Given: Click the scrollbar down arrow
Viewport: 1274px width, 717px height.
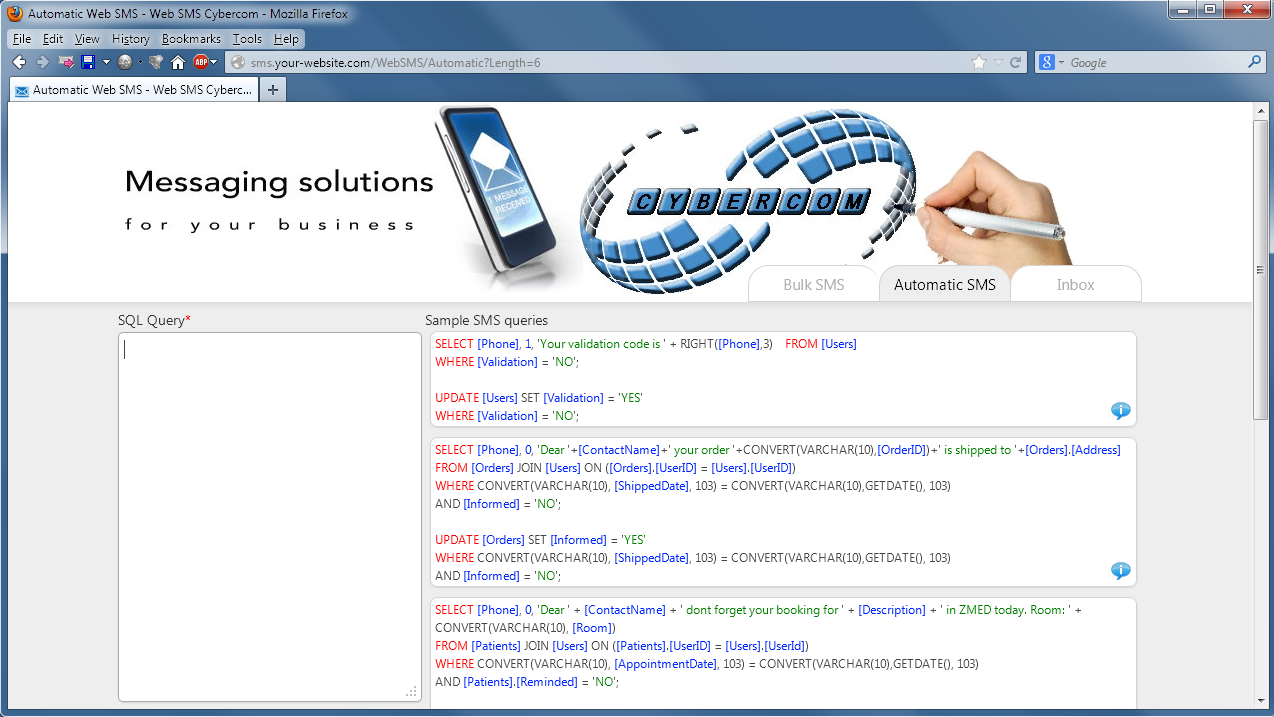Looking at the screenshot, I should (1260, 702).
